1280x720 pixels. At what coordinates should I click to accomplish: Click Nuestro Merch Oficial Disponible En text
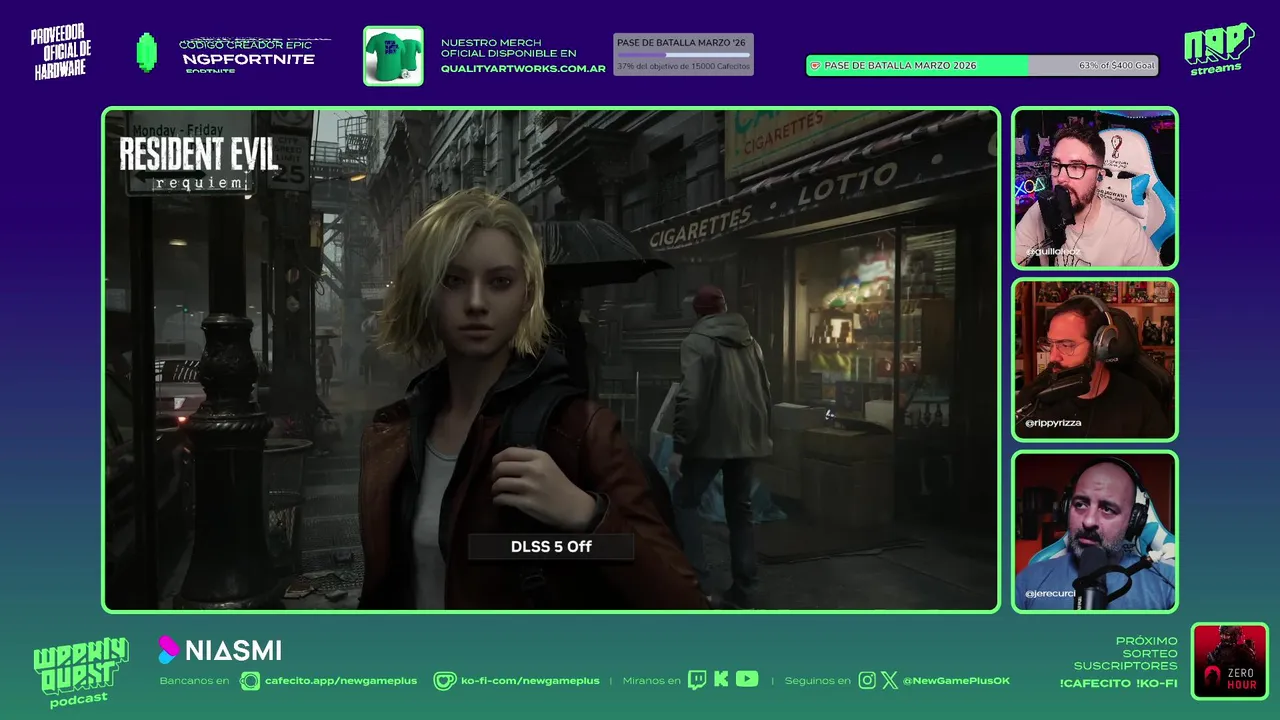pos(509,48)
